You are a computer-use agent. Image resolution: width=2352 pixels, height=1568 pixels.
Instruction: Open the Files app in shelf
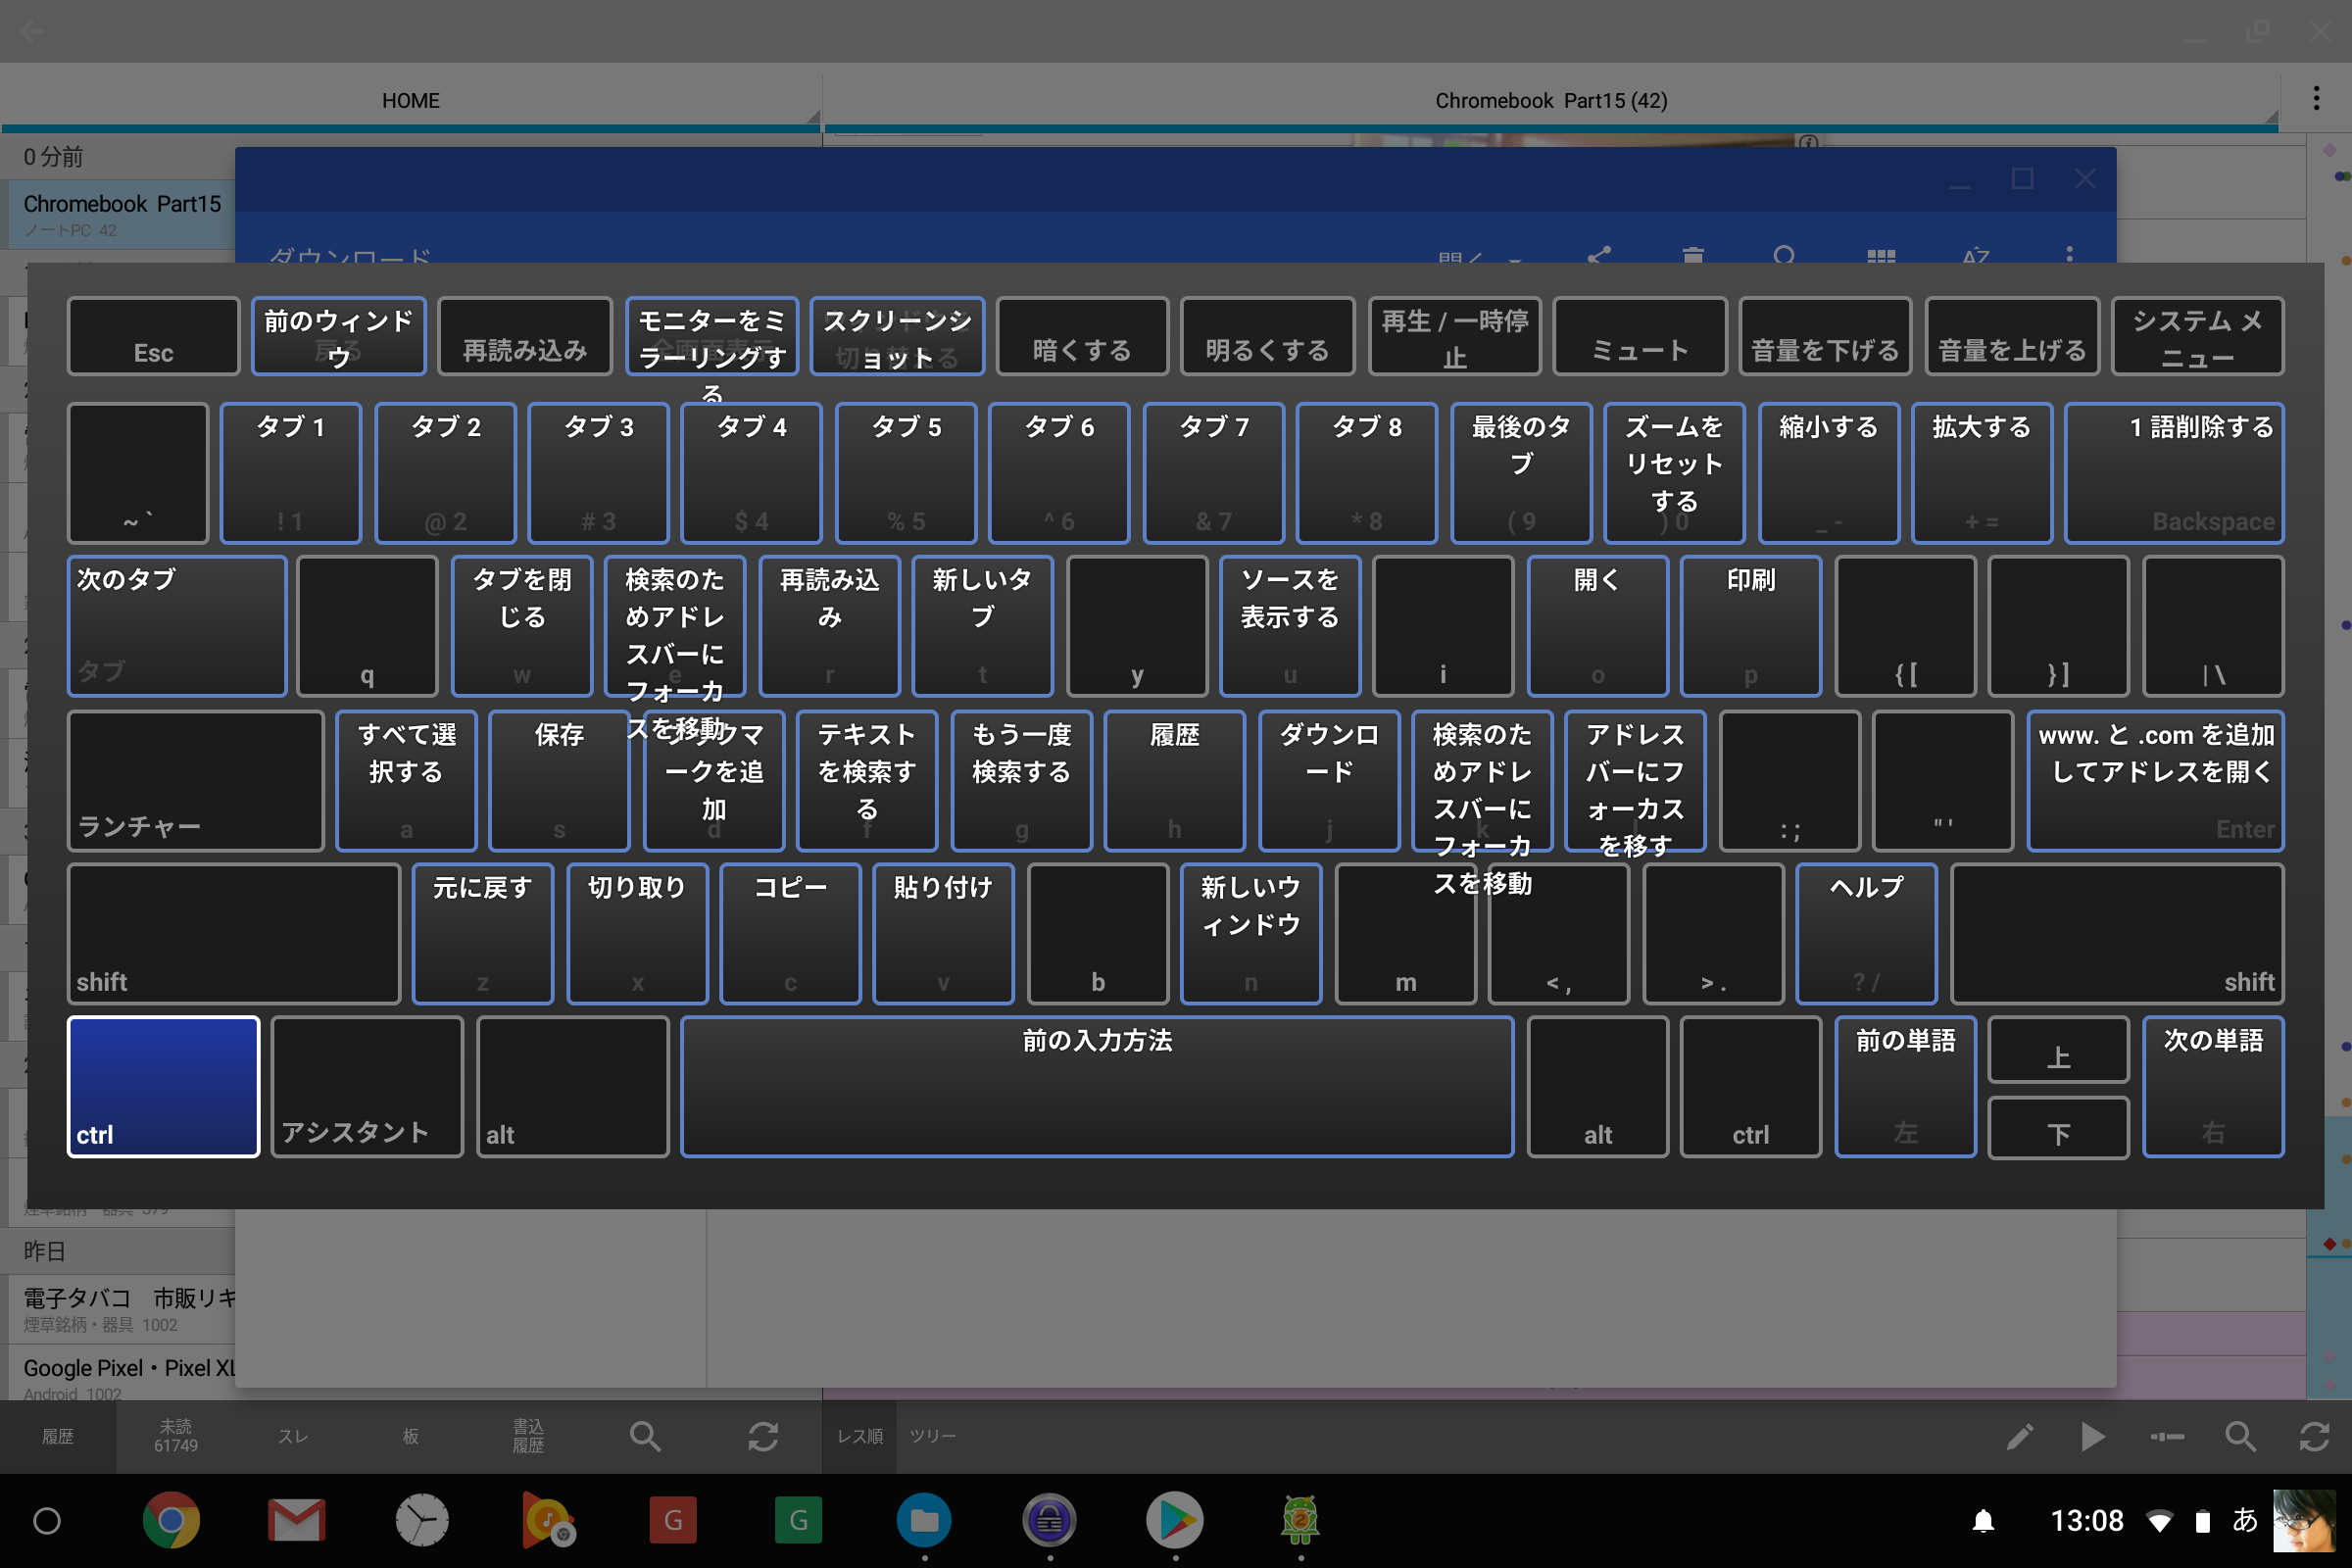point(923,1521)
